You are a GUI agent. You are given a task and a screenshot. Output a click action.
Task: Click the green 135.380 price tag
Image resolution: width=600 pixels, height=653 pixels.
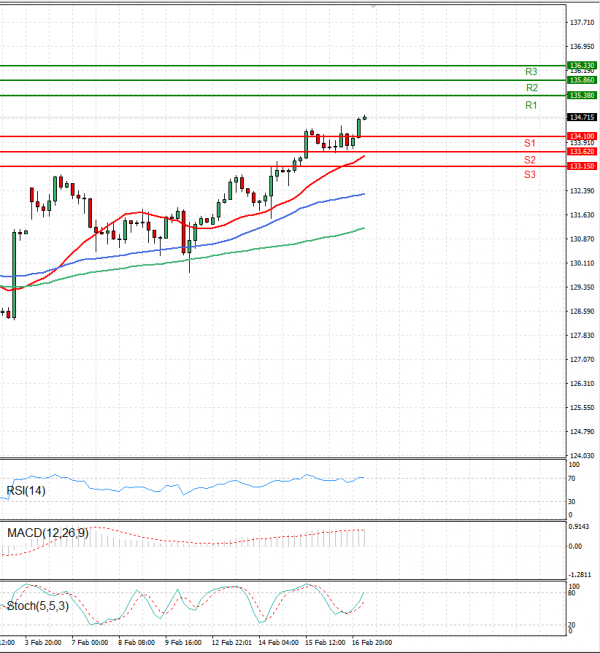pyautogui.click(x=582, y=95)
